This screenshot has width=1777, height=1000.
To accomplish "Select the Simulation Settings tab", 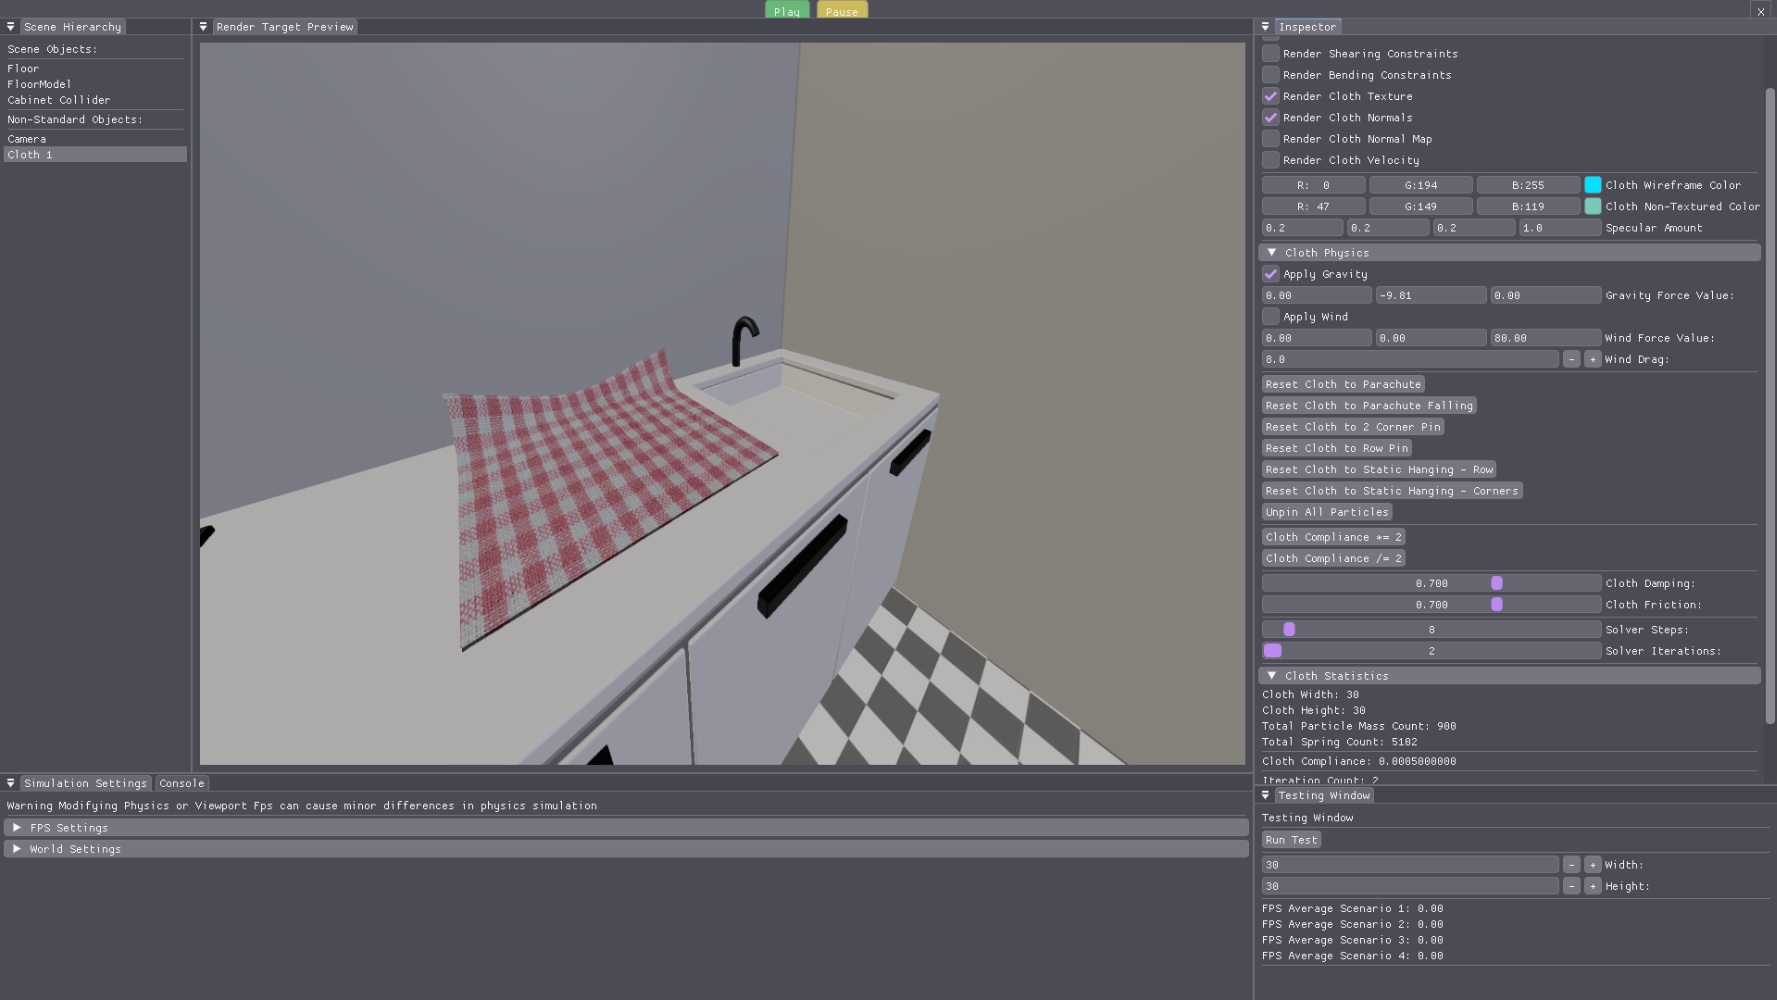I will pyautogui.click(x=85, y=783).
